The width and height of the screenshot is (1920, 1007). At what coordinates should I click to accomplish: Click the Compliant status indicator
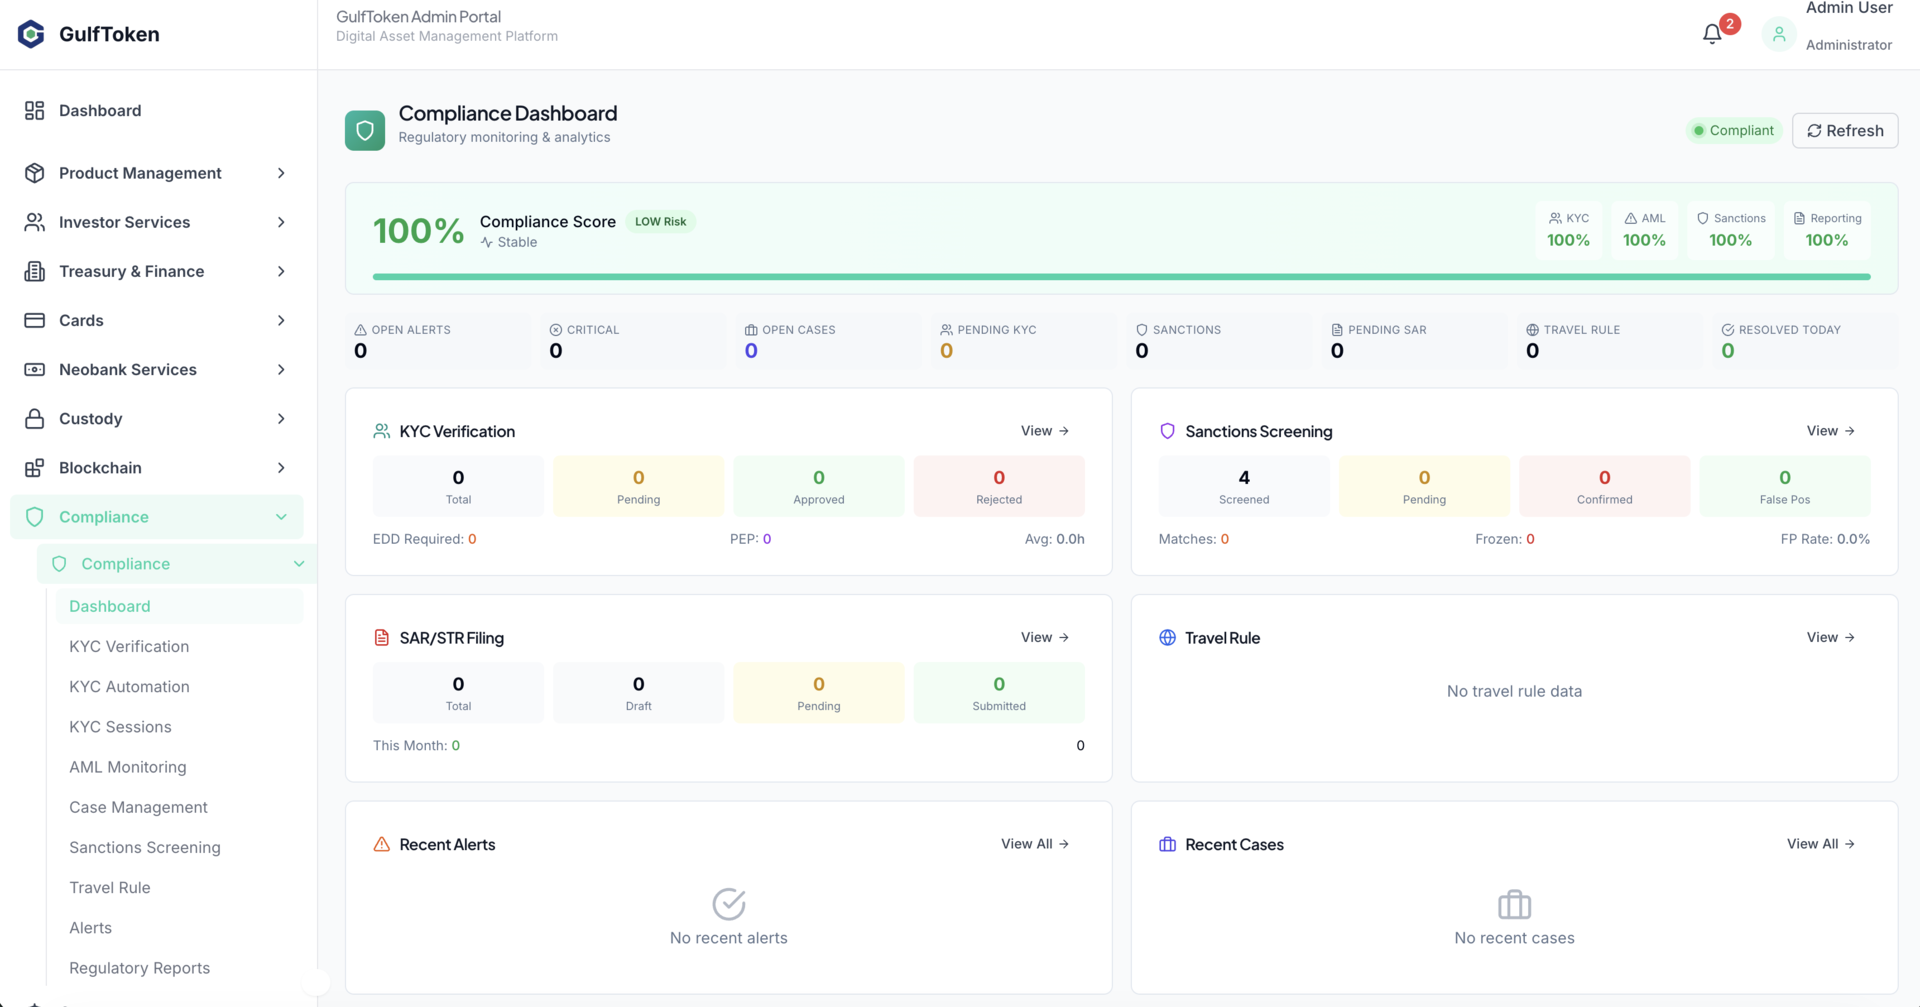tap(1733, 130)
